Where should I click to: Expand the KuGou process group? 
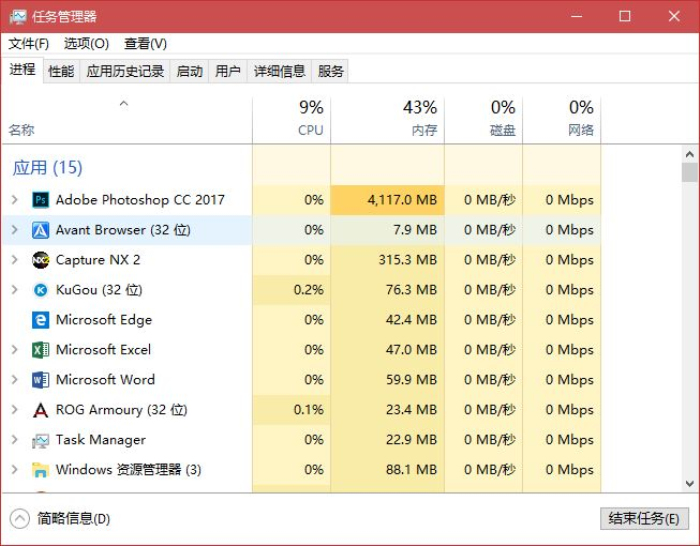pyautogui.click(x=14, y=290)
